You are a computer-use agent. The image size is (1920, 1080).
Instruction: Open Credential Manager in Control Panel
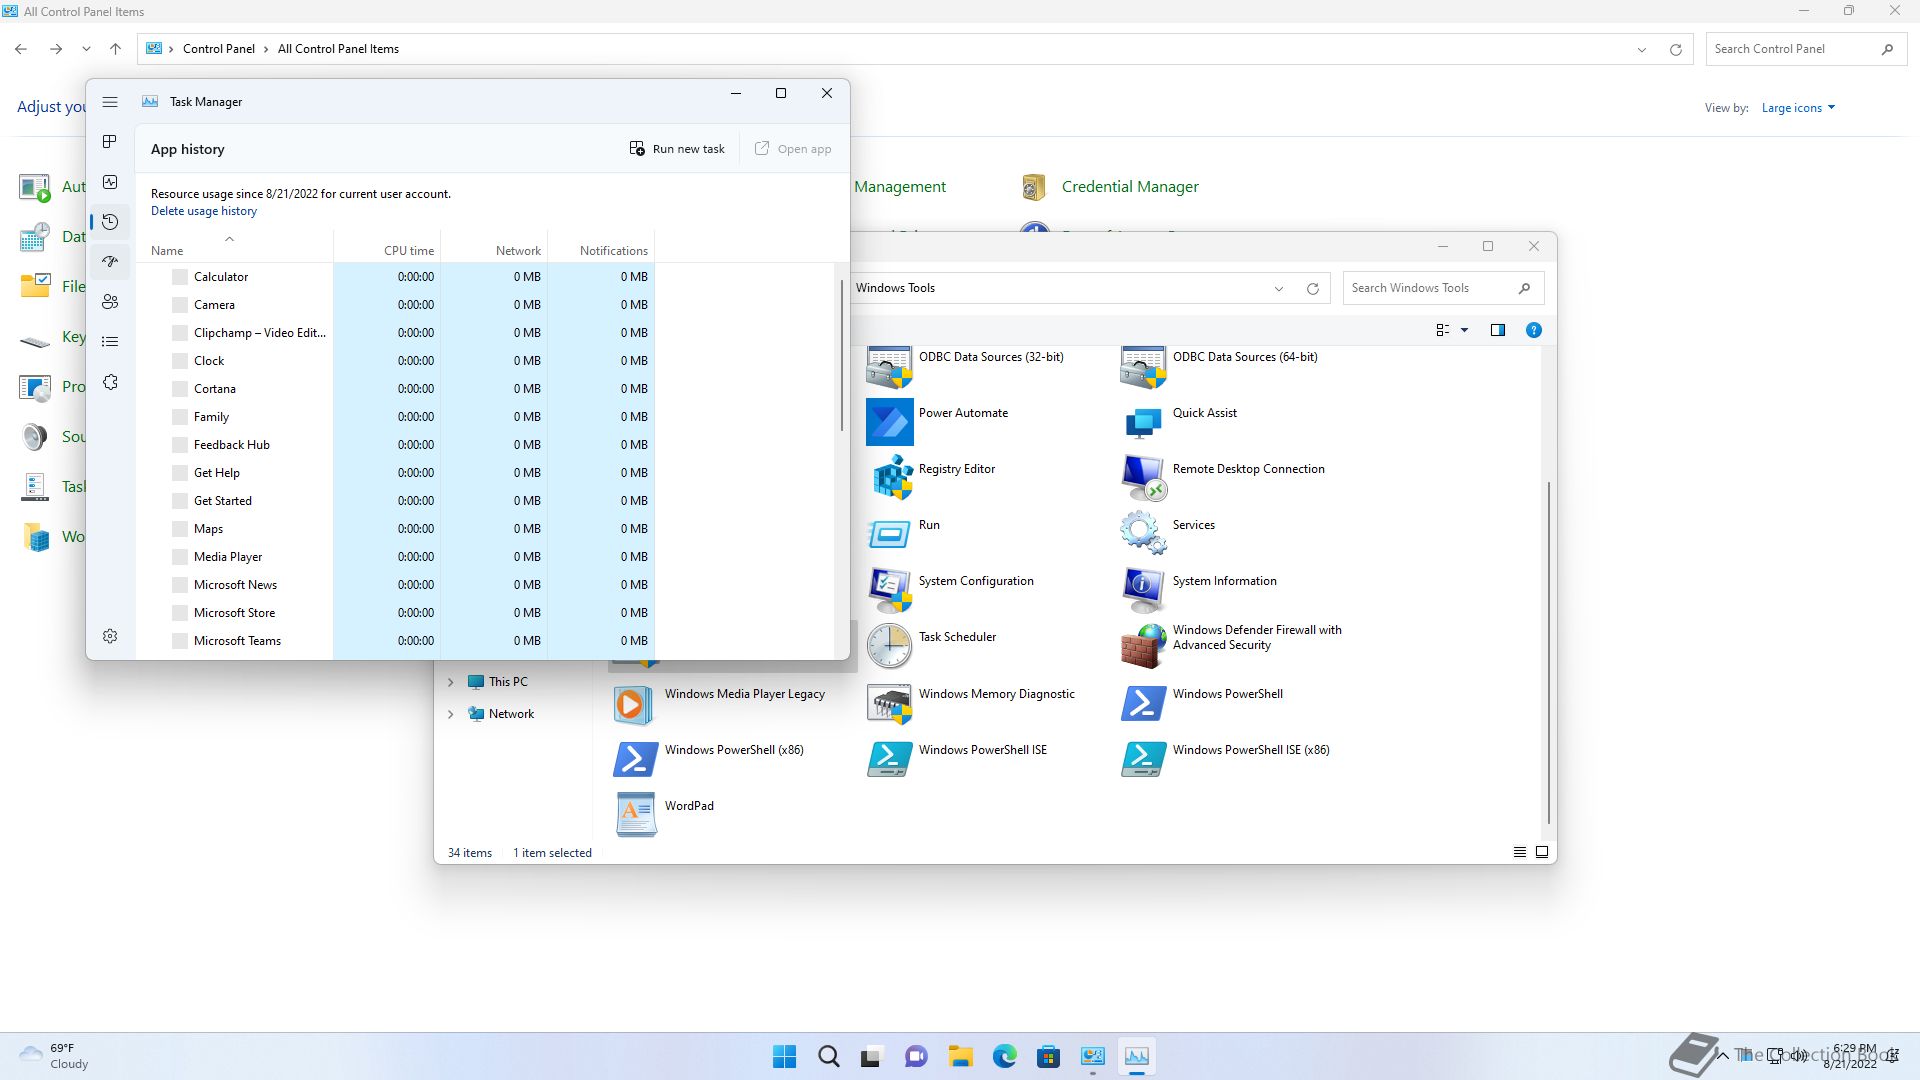pyautogui.click(x=1110, y=187)
